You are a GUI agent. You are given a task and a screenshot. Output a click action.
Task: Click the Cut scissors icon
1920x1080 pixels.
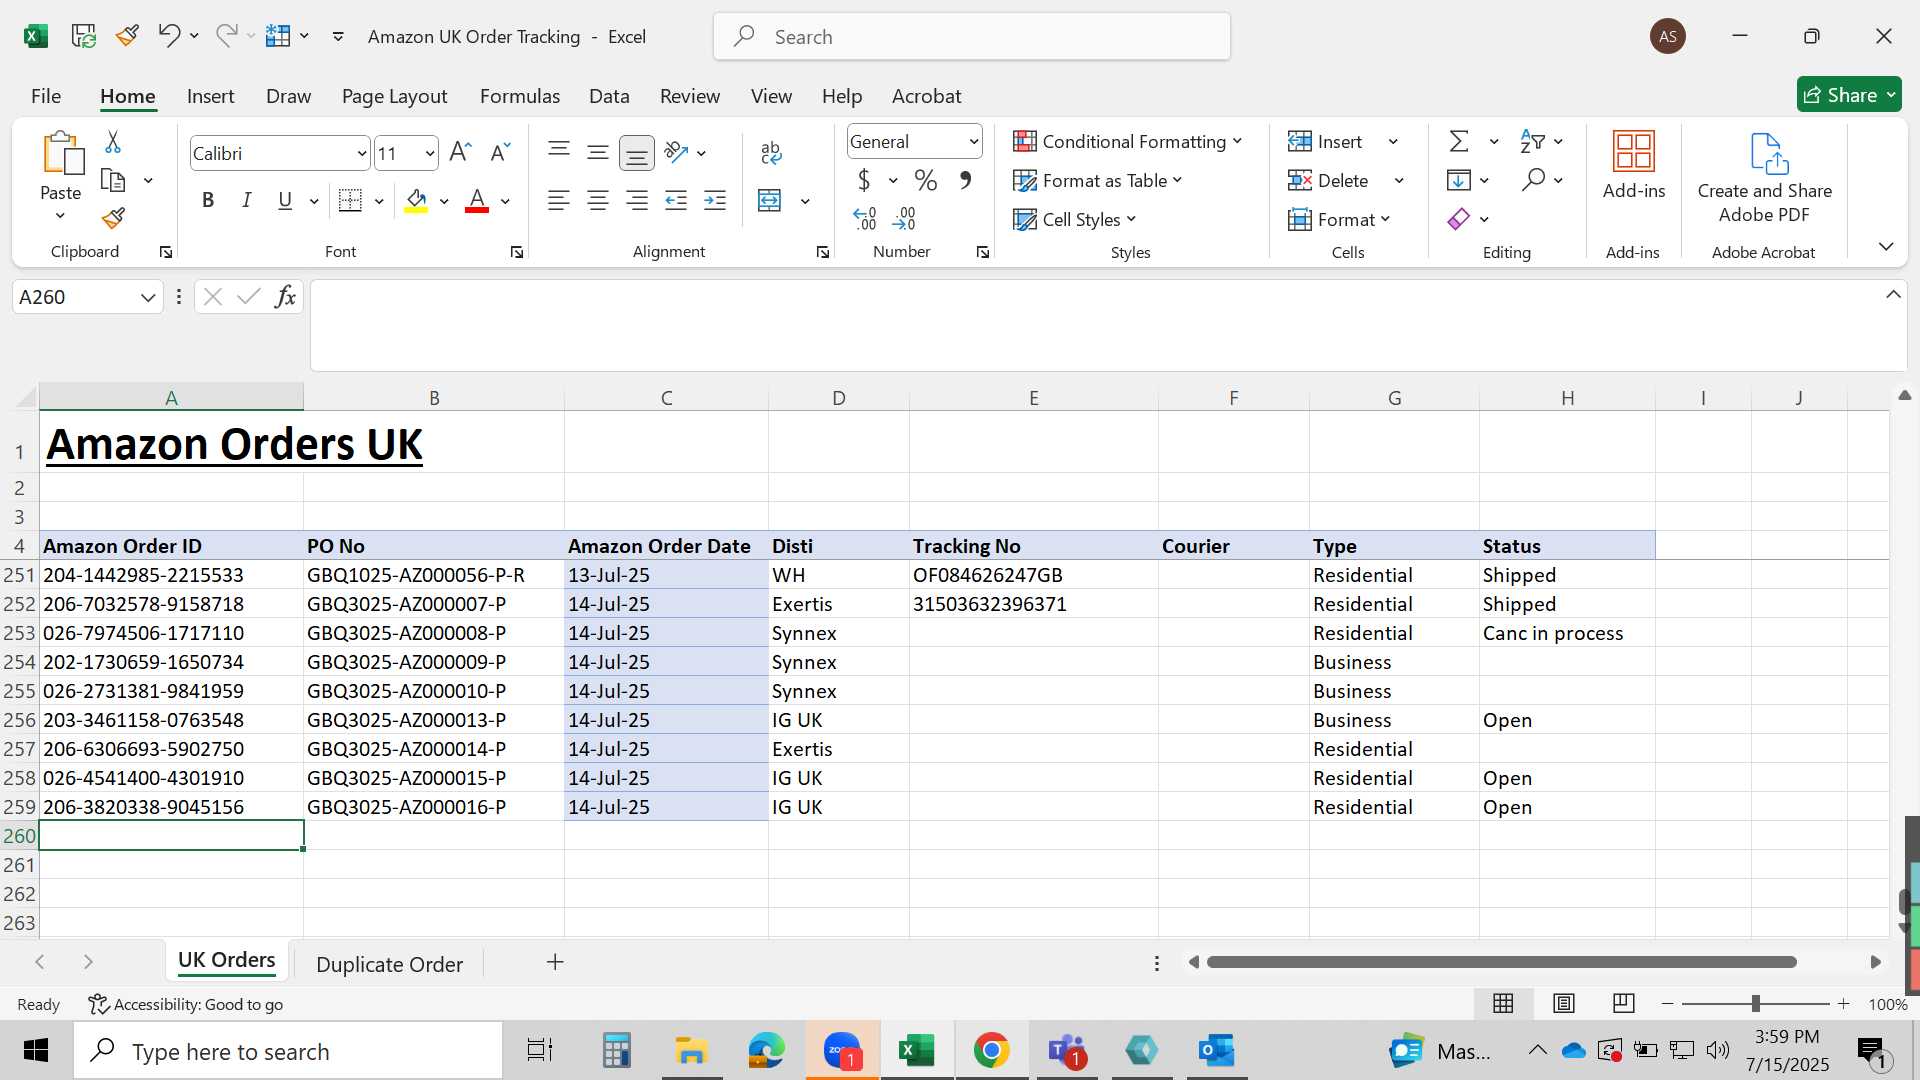pyautogui.click(x=113, y=142)
